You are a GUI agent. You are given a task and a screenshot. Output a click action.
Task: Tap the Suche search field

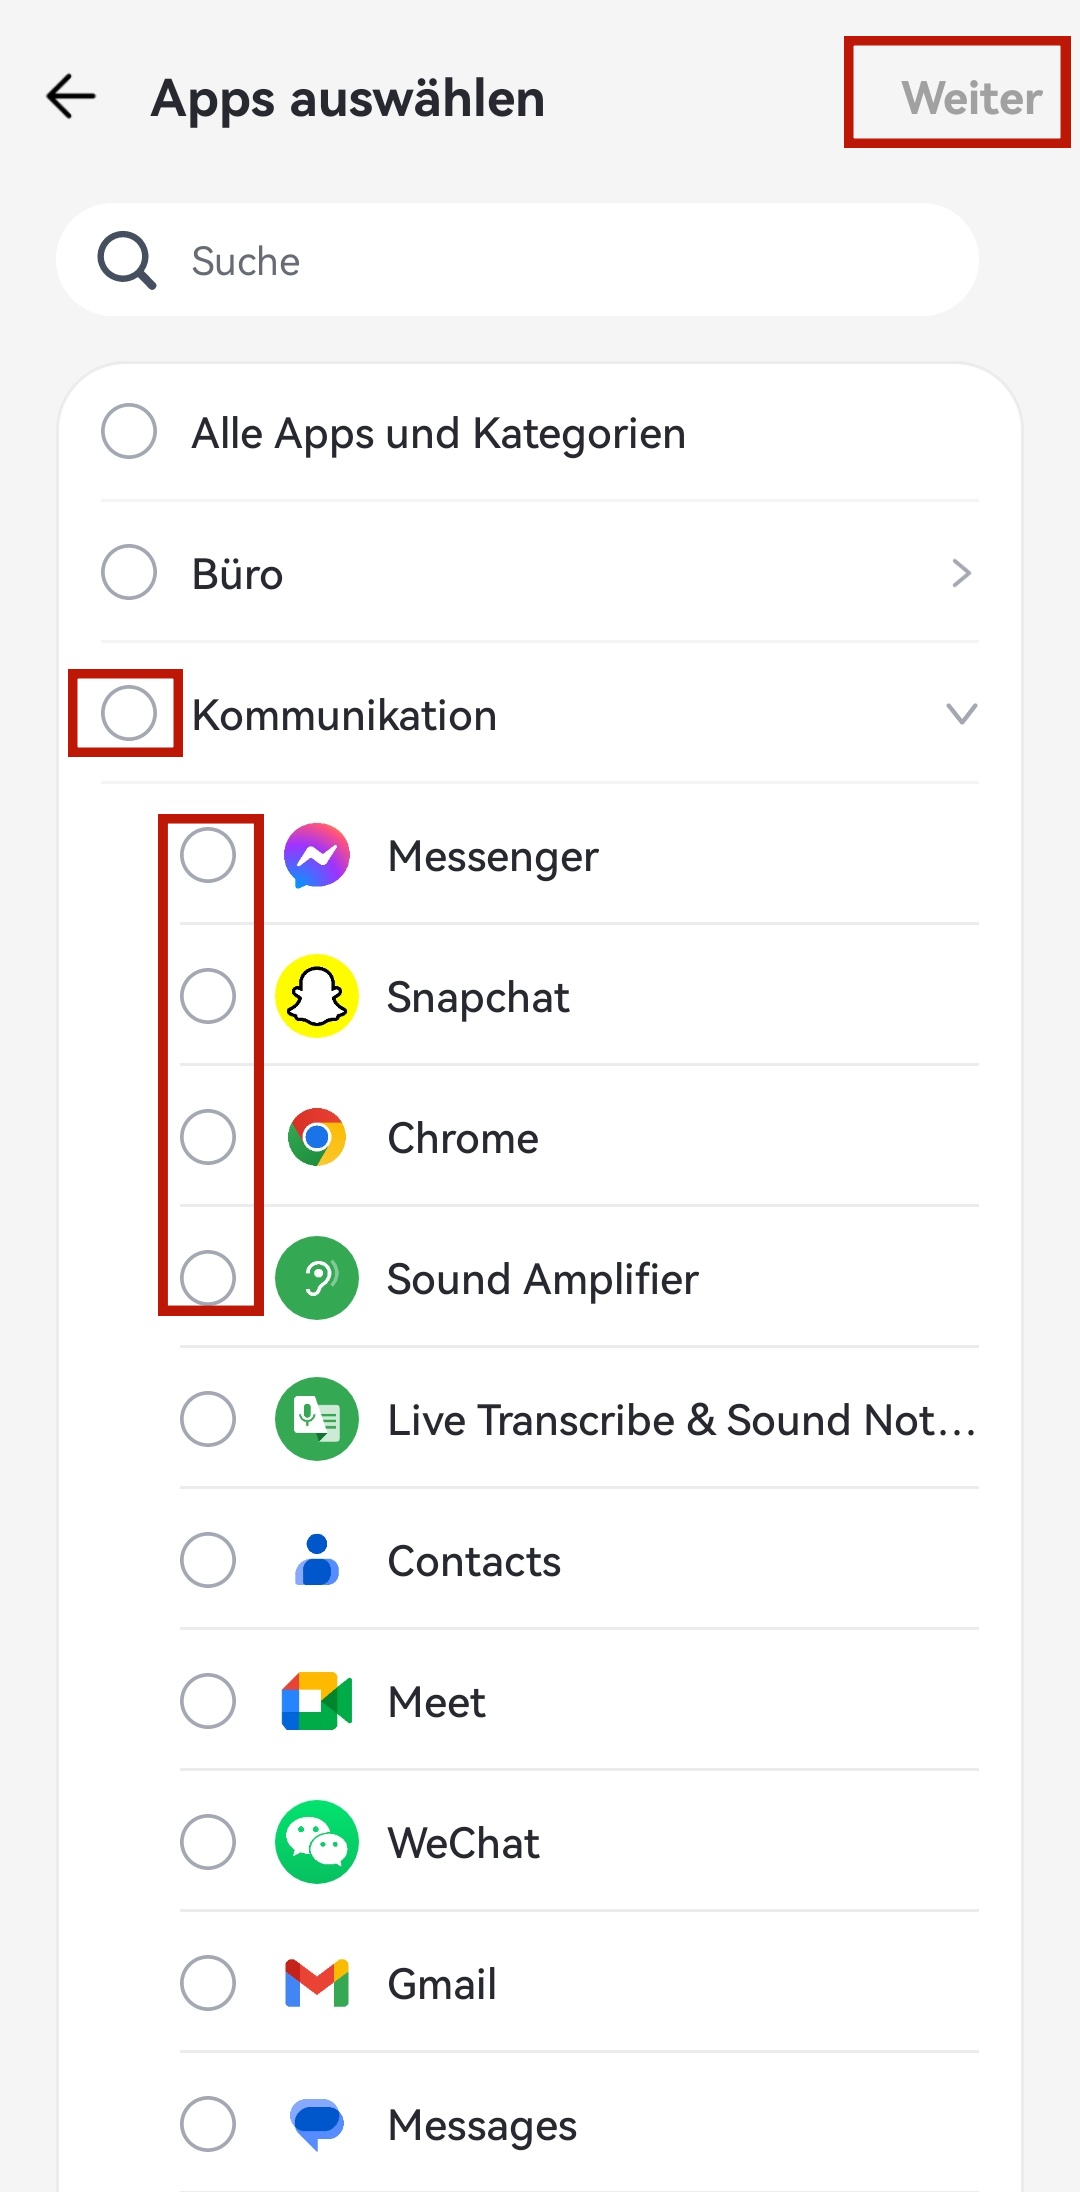coord(560,261)
